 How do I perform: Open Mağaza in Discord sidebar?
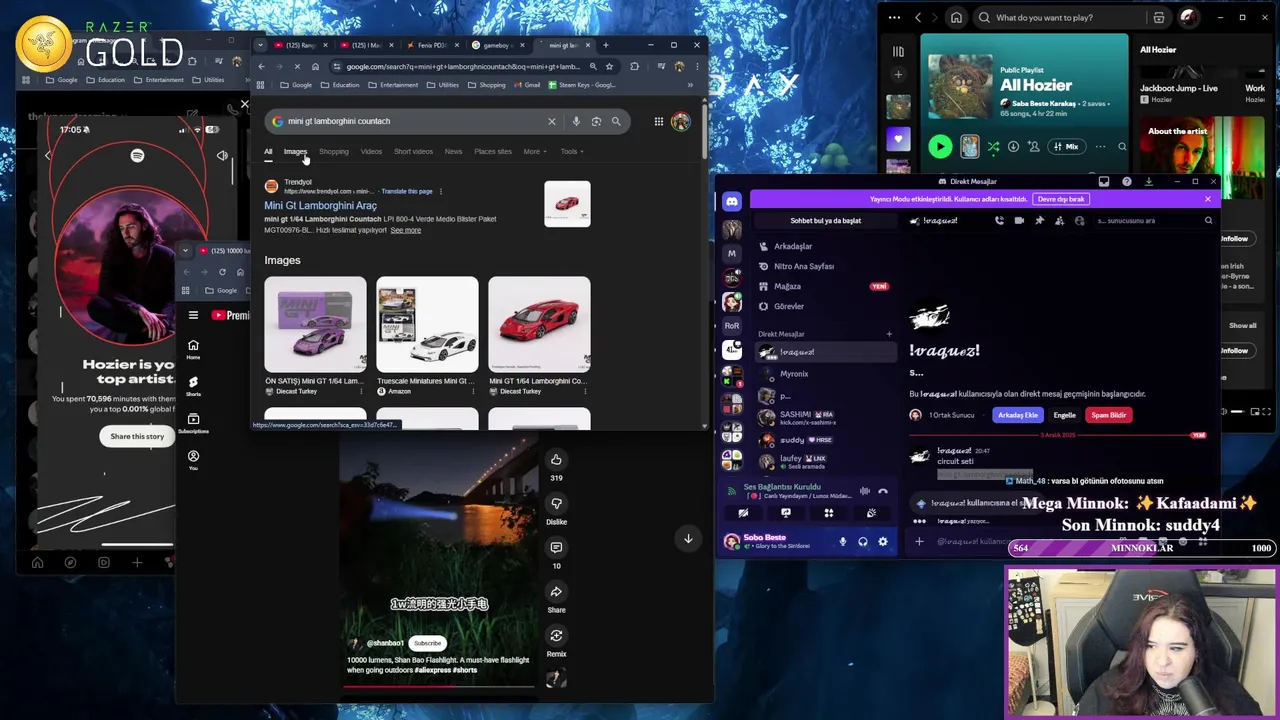coord(826,286)
